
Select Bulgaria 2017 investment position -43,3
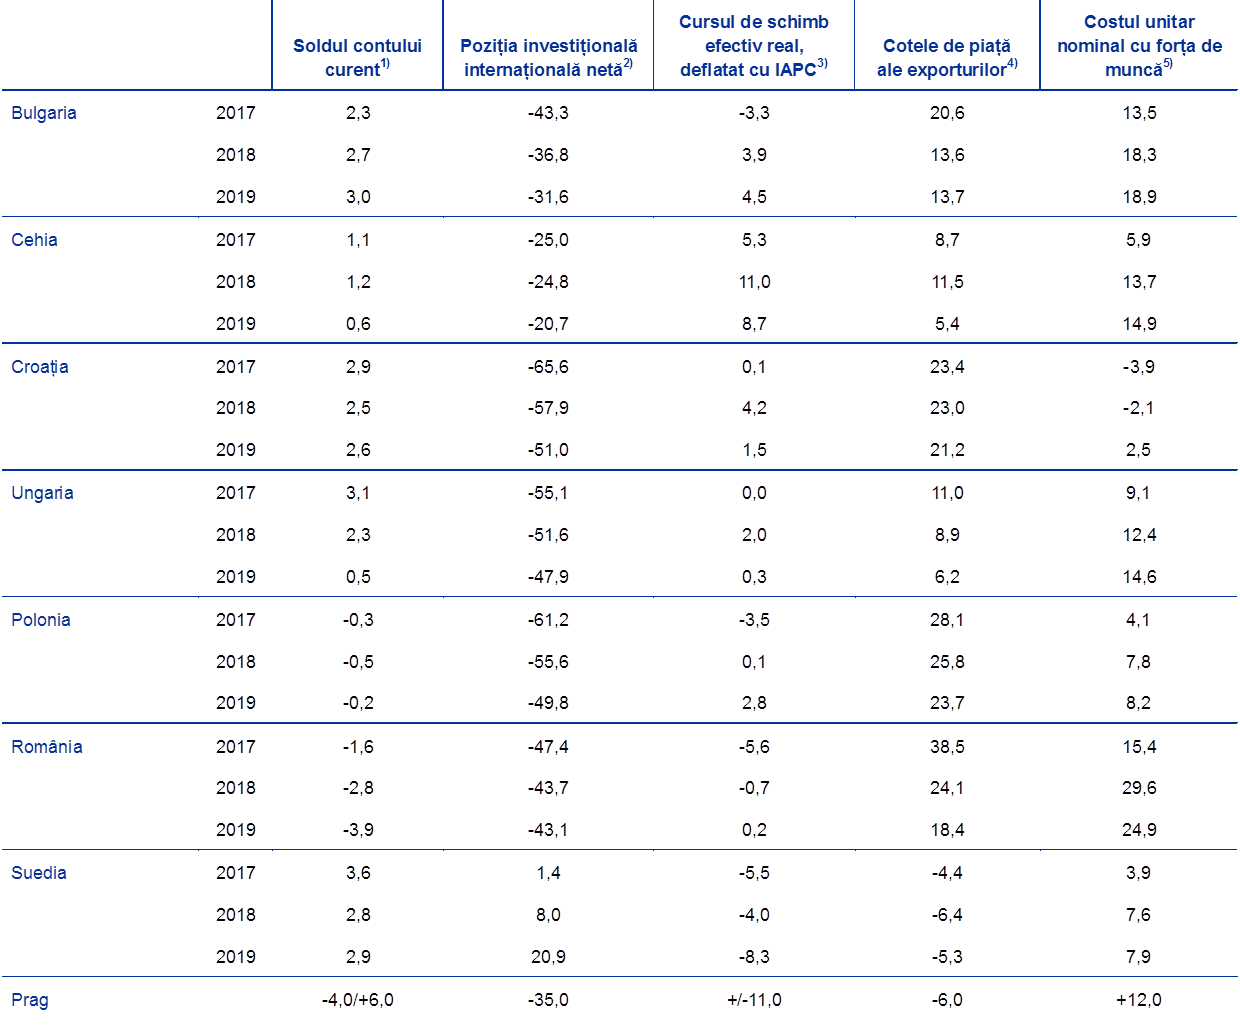click(548, 113)
